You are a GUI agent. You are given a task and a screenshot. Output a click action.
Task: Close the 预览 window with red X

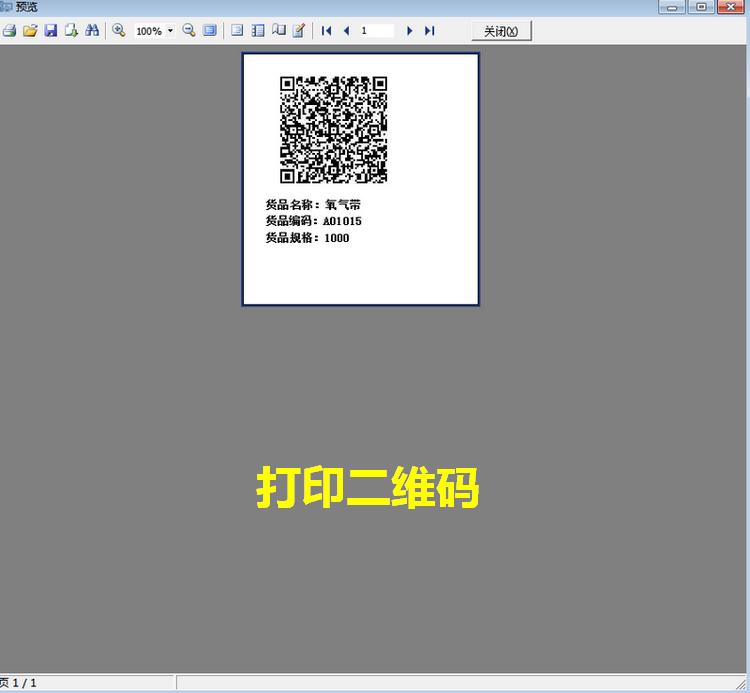click(731, 7)
